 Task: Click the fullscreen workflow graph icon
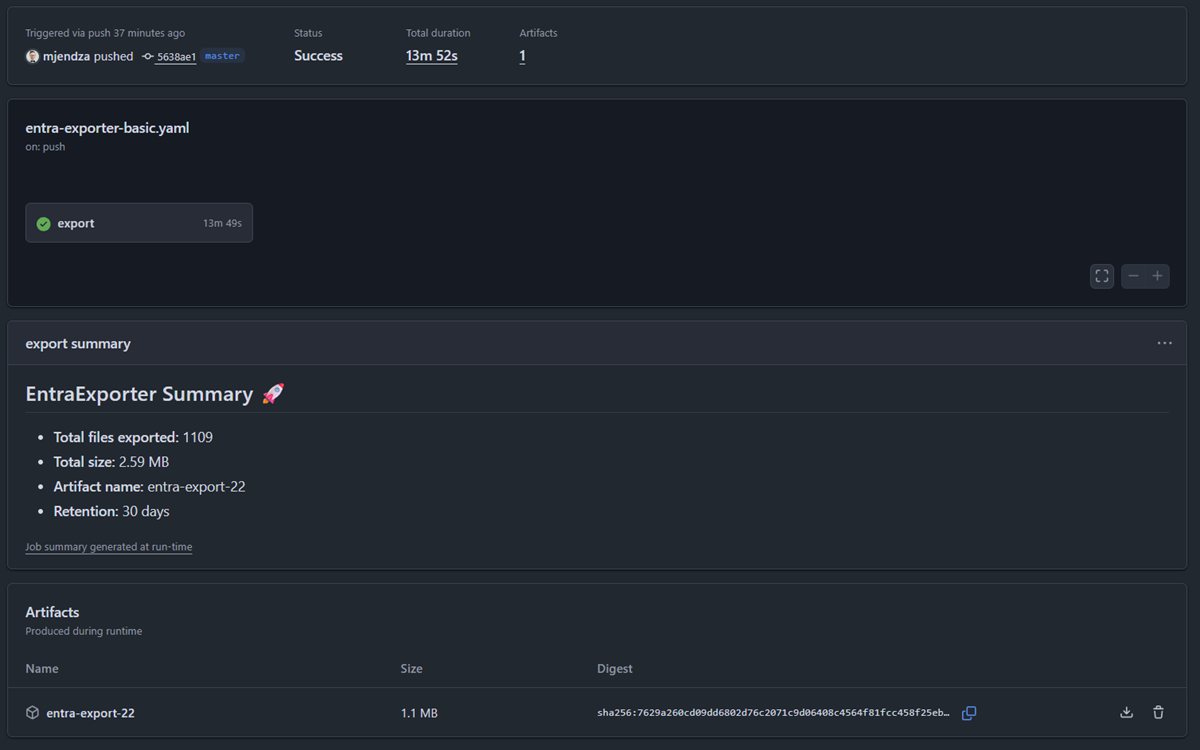1102,276
